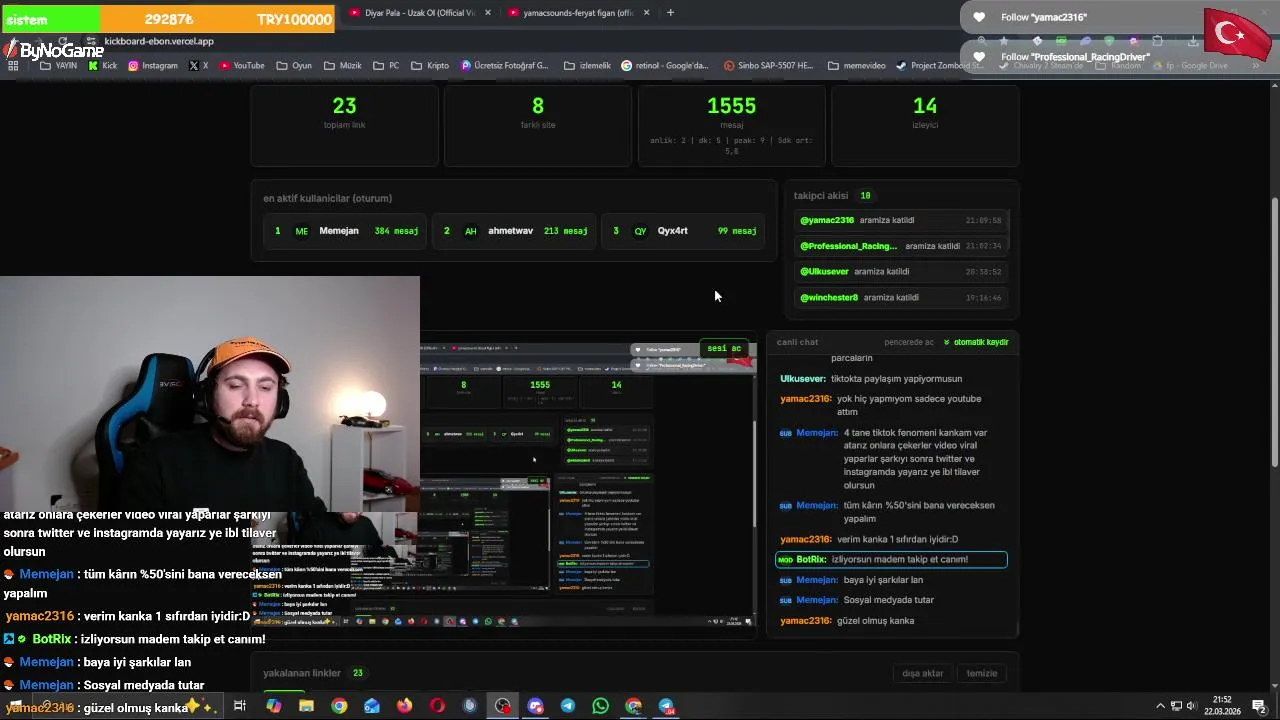Open Opera from the taskbar

pos(437,706)
